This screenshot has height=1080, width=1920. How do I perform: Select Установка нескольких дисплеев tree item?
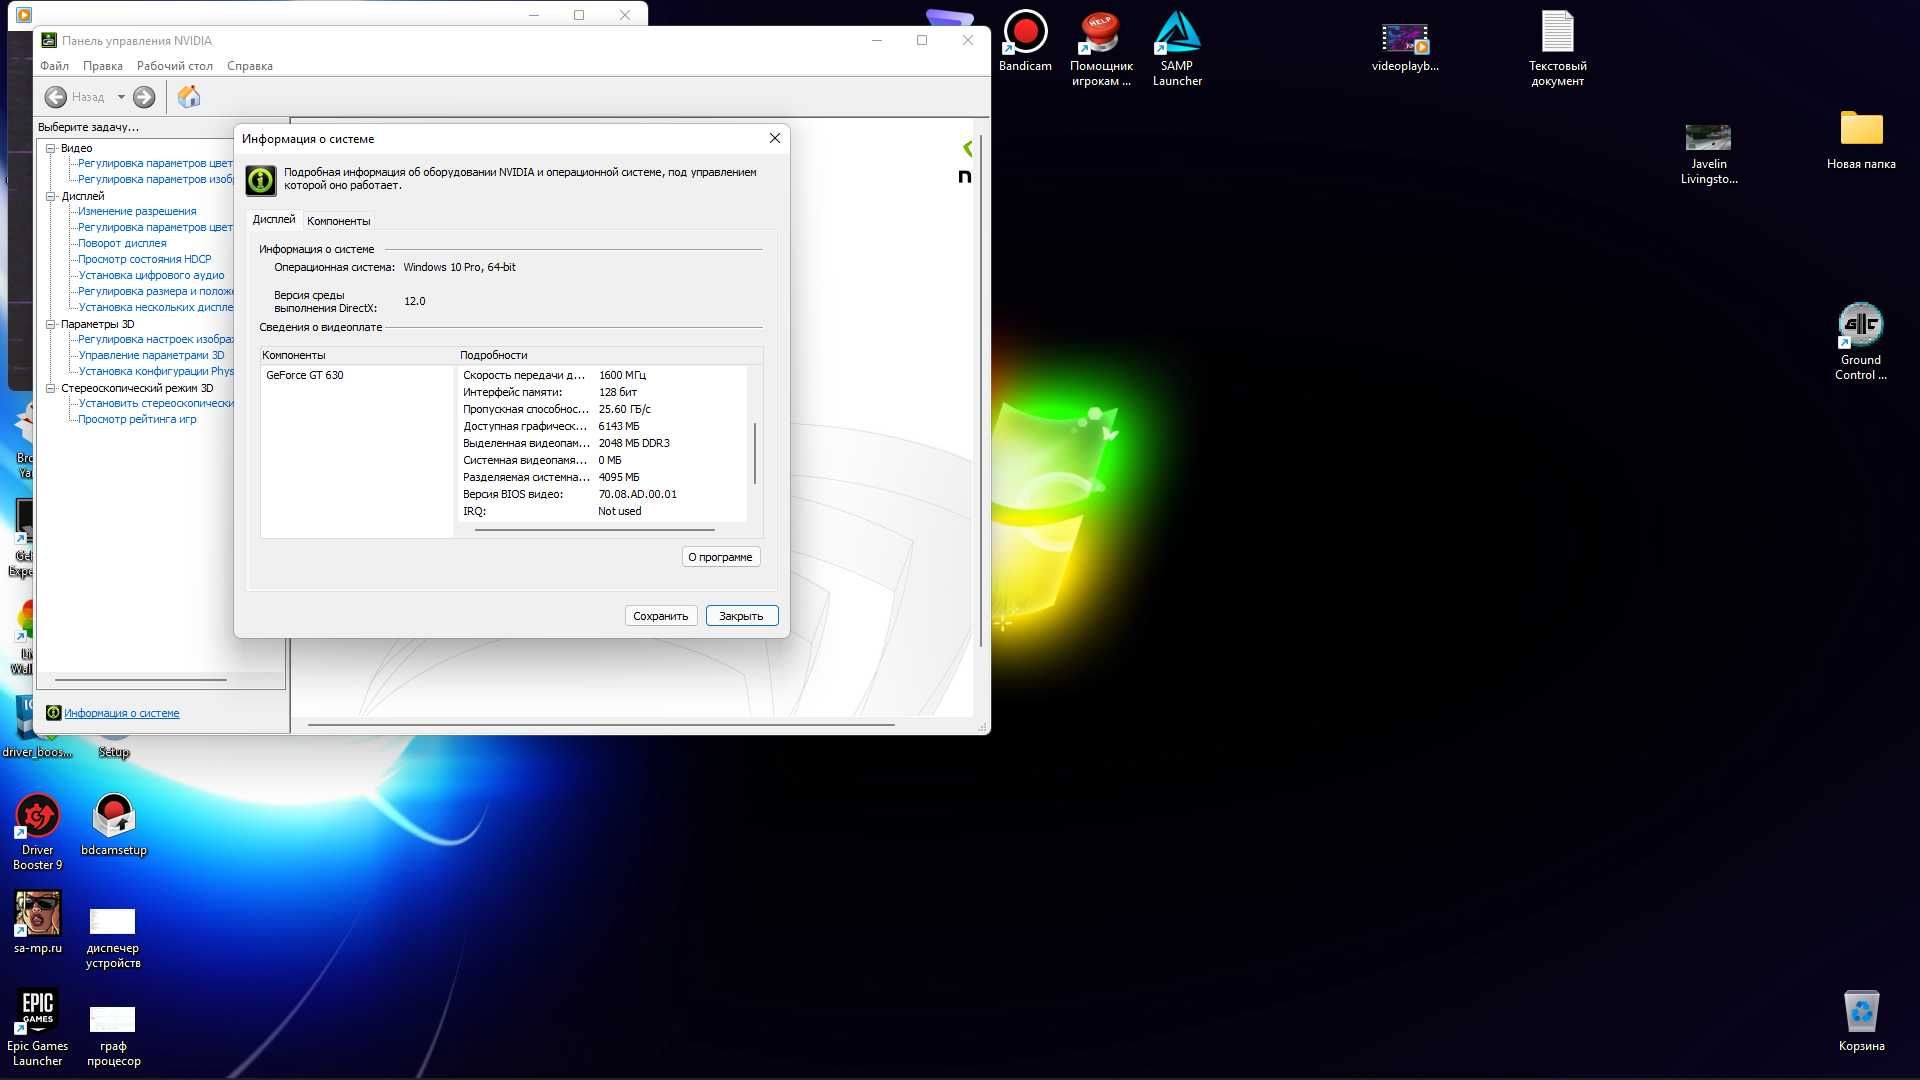[155, 307]
